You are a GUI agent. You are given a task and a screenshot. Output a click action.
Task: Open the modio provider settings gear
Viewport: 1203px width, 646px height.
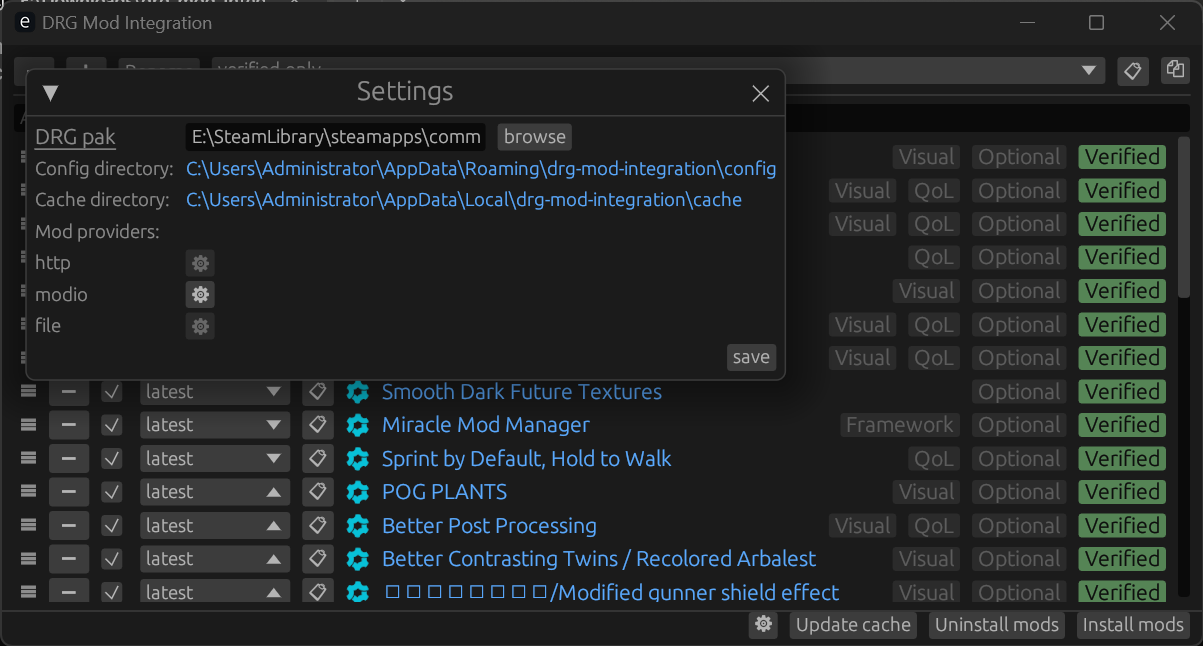tap(200, 295)
